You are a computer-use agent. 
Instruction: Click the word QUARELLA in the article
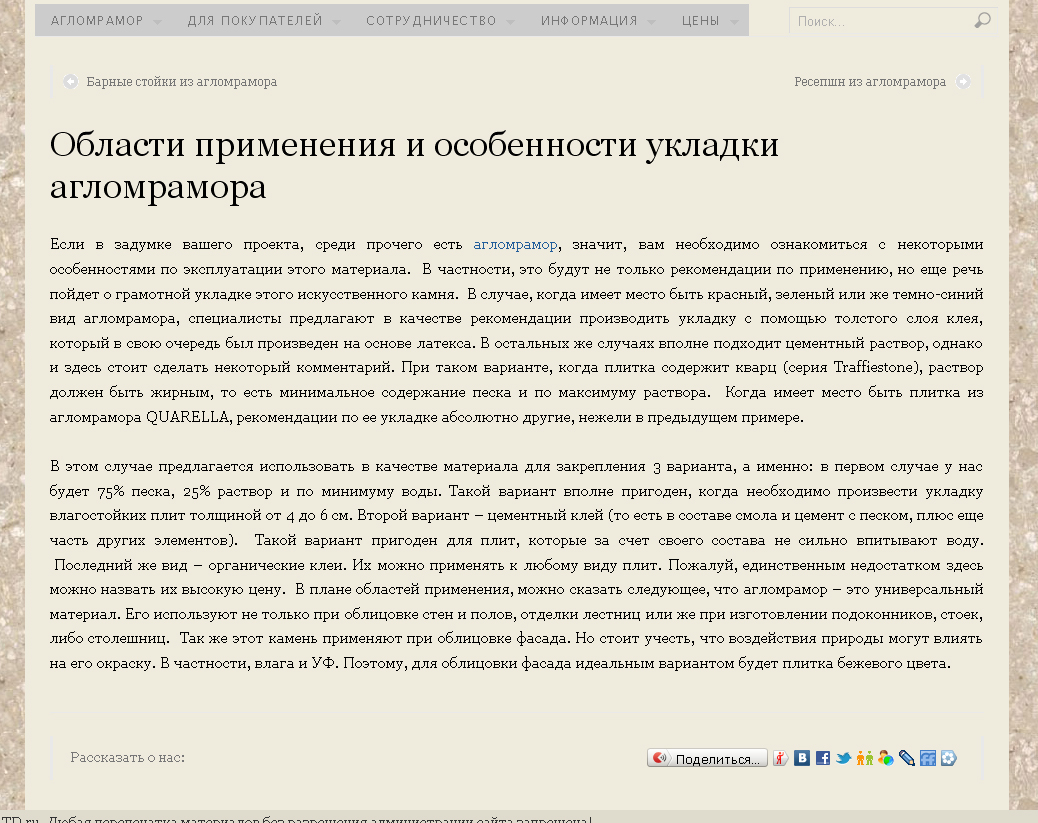(x=187, y=417)
